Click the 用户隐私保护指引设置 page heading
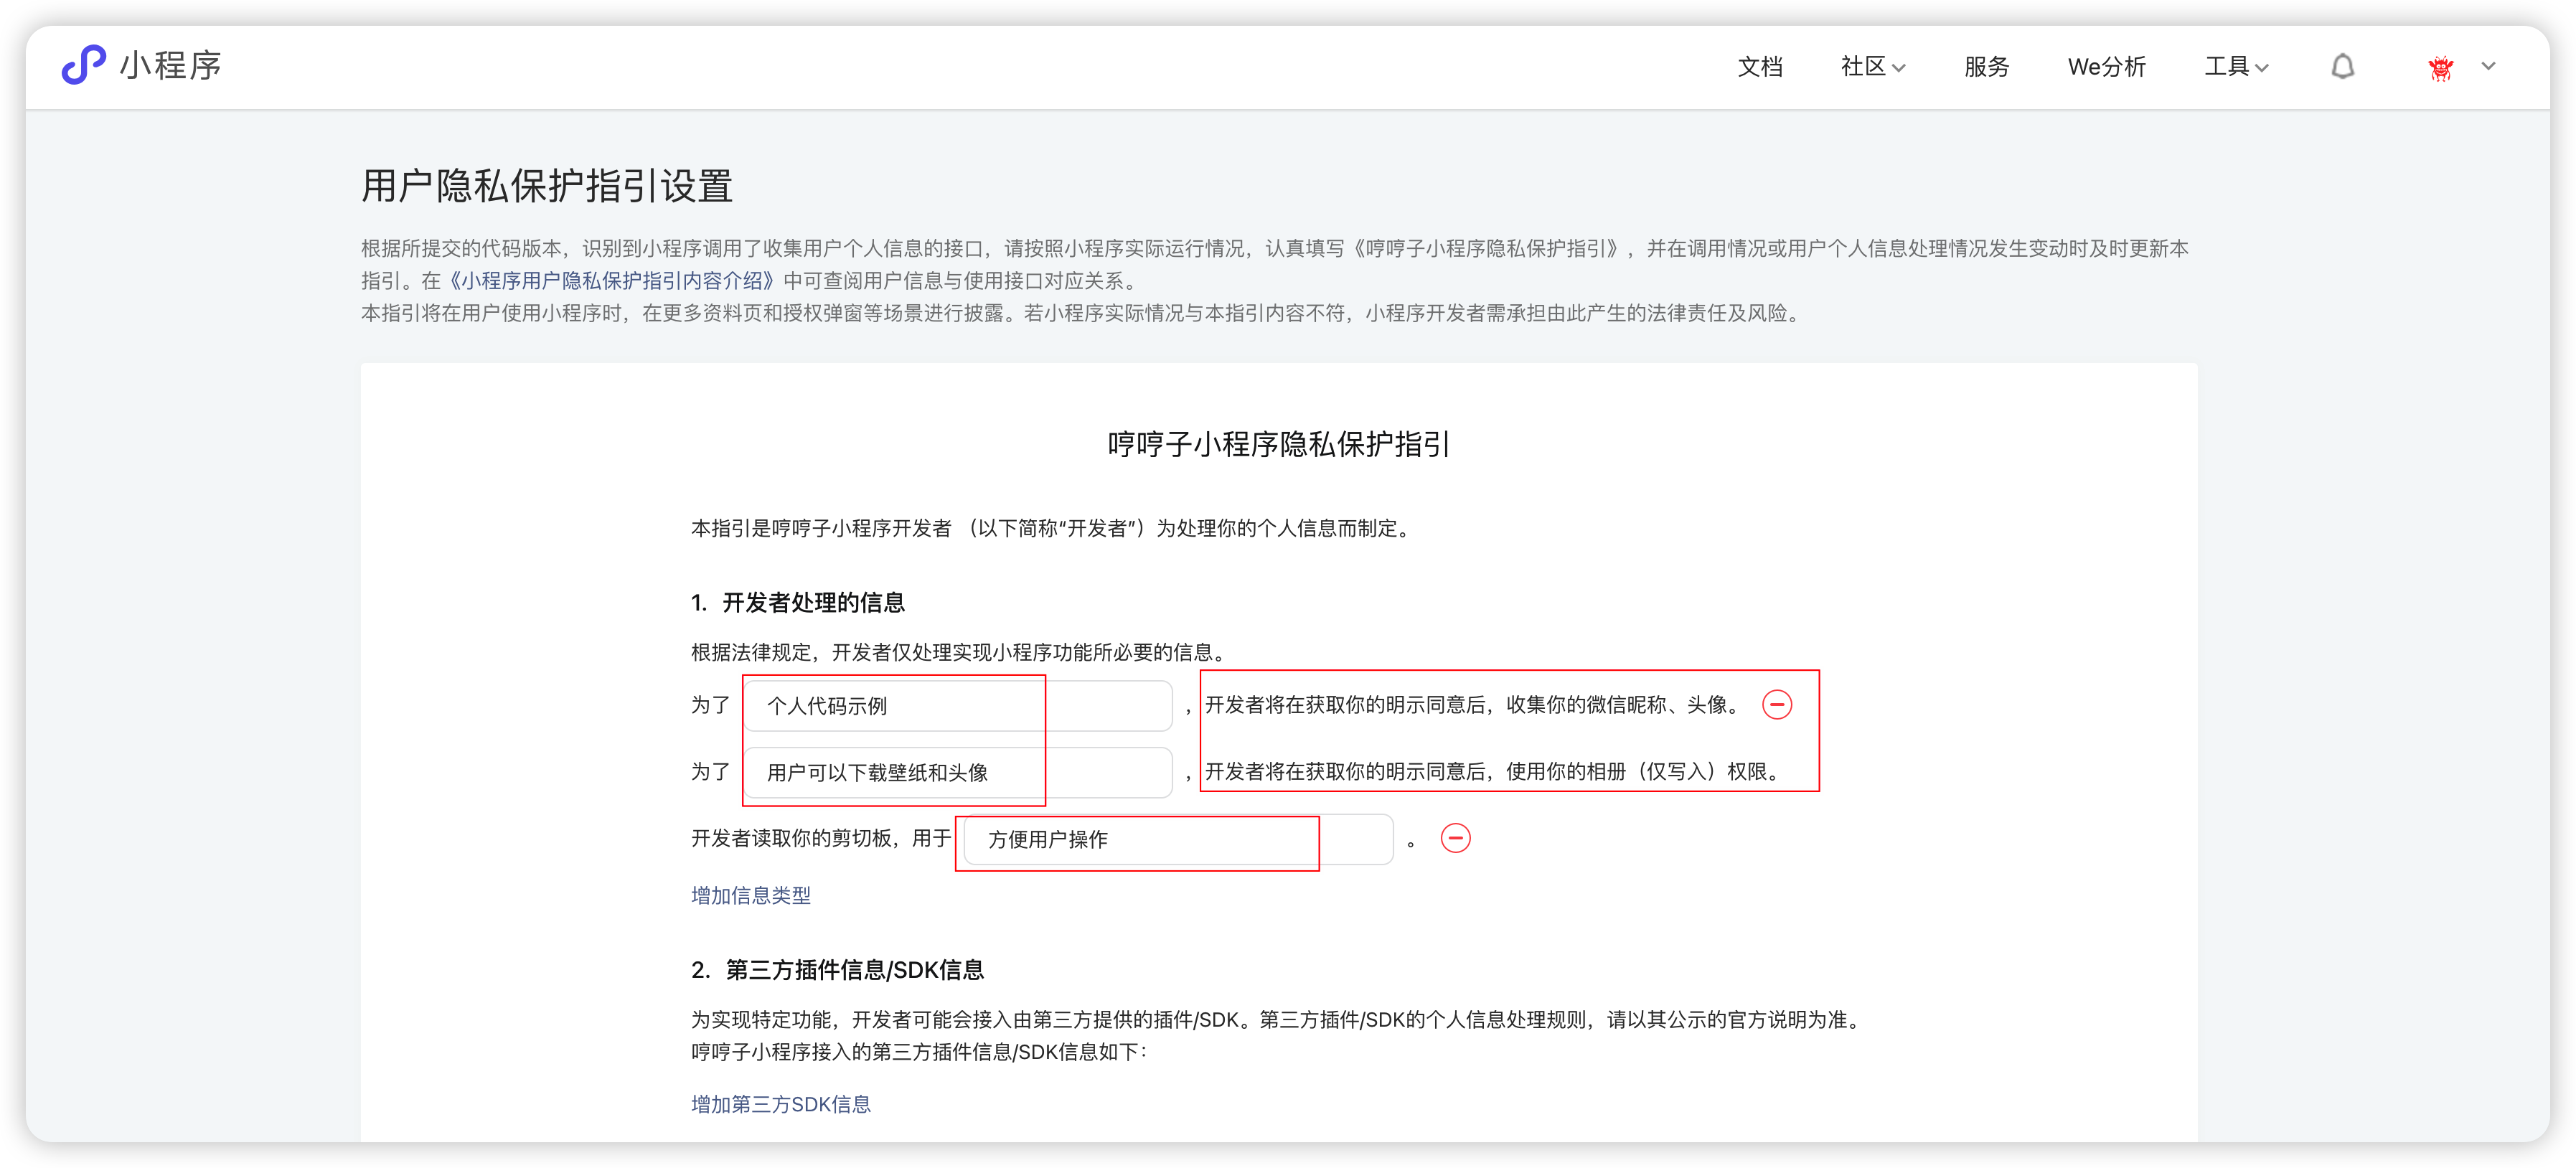2576x1168 pixels. [547, 186]
